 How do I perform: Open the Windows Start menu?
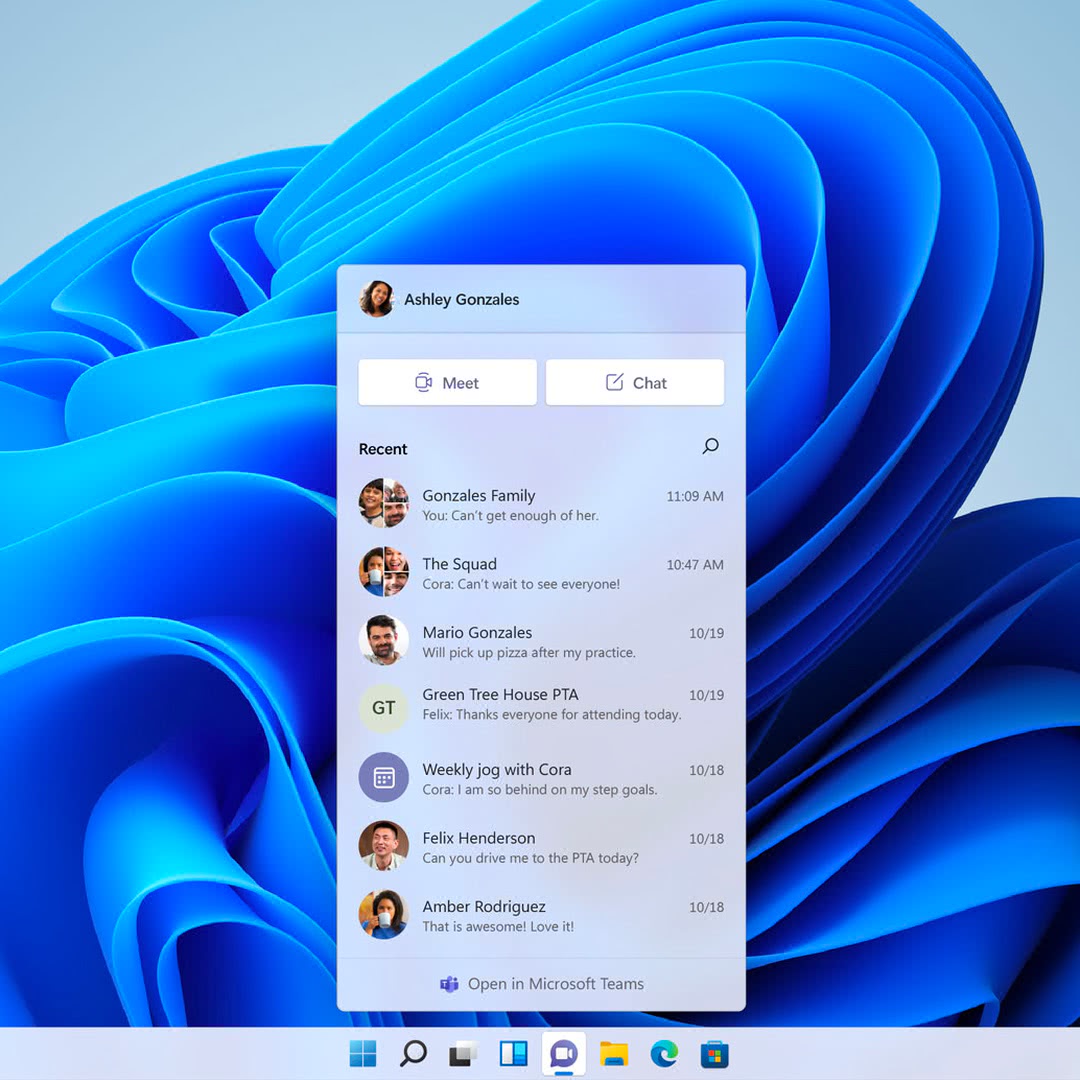[362, 1053]
